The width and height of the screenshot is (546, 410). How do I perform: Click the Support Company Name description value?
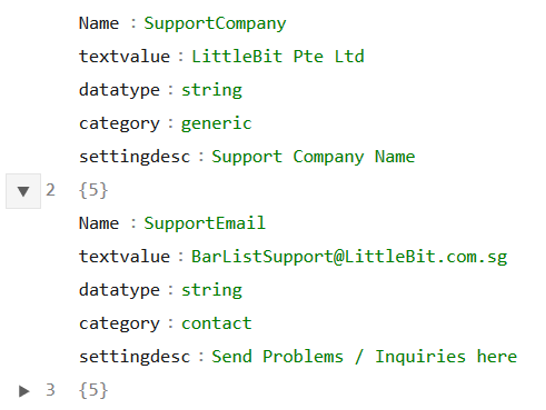[313, 157]
